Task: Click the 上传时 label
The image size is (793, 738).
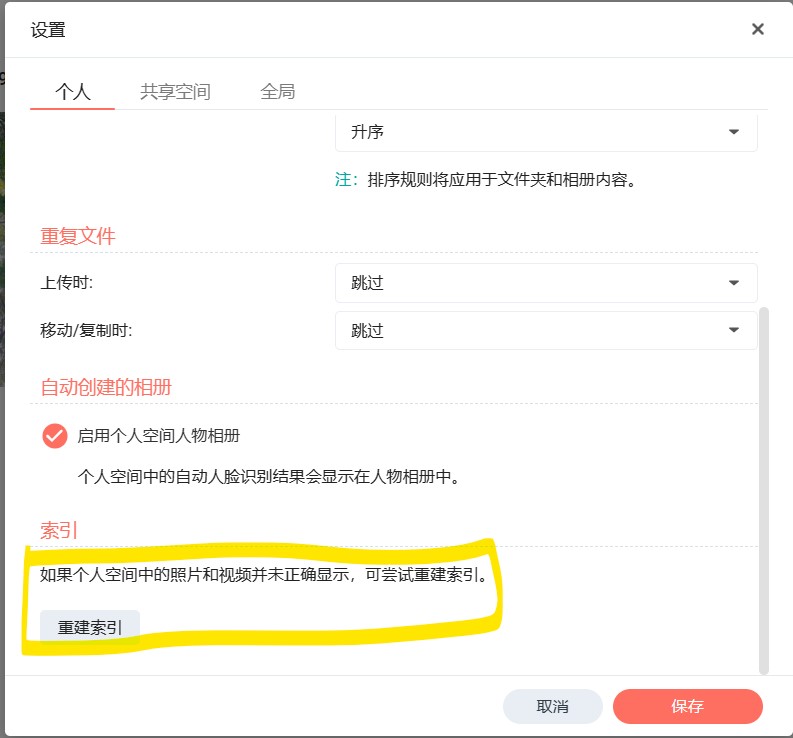Action: (x=66, y=282)
